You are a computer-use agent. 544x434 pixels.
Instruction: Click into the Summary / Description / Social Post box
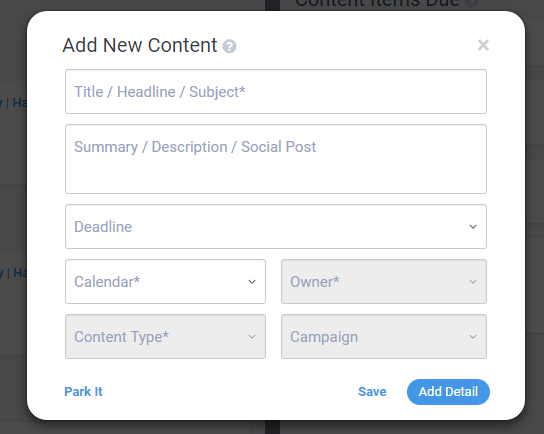point(276,159)
